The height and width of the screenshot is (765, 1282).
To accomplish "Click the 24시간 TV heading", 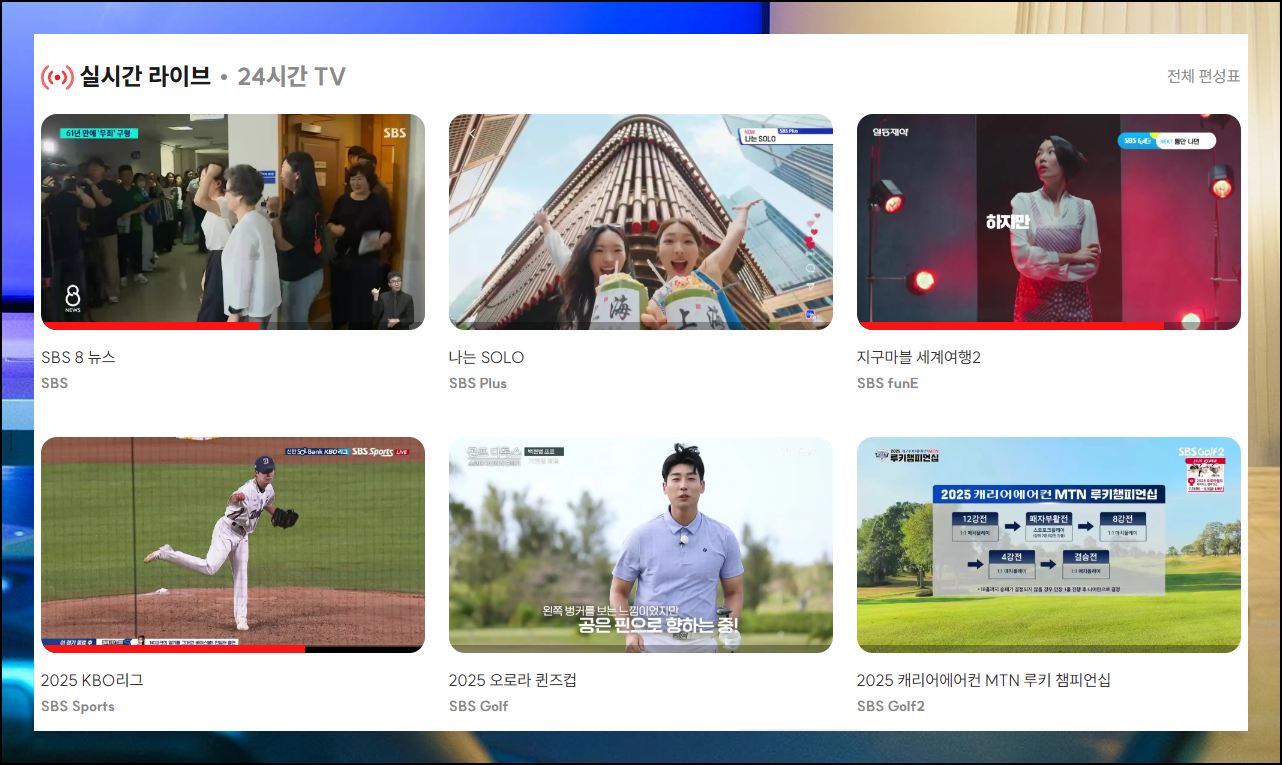I will [292, 76].
